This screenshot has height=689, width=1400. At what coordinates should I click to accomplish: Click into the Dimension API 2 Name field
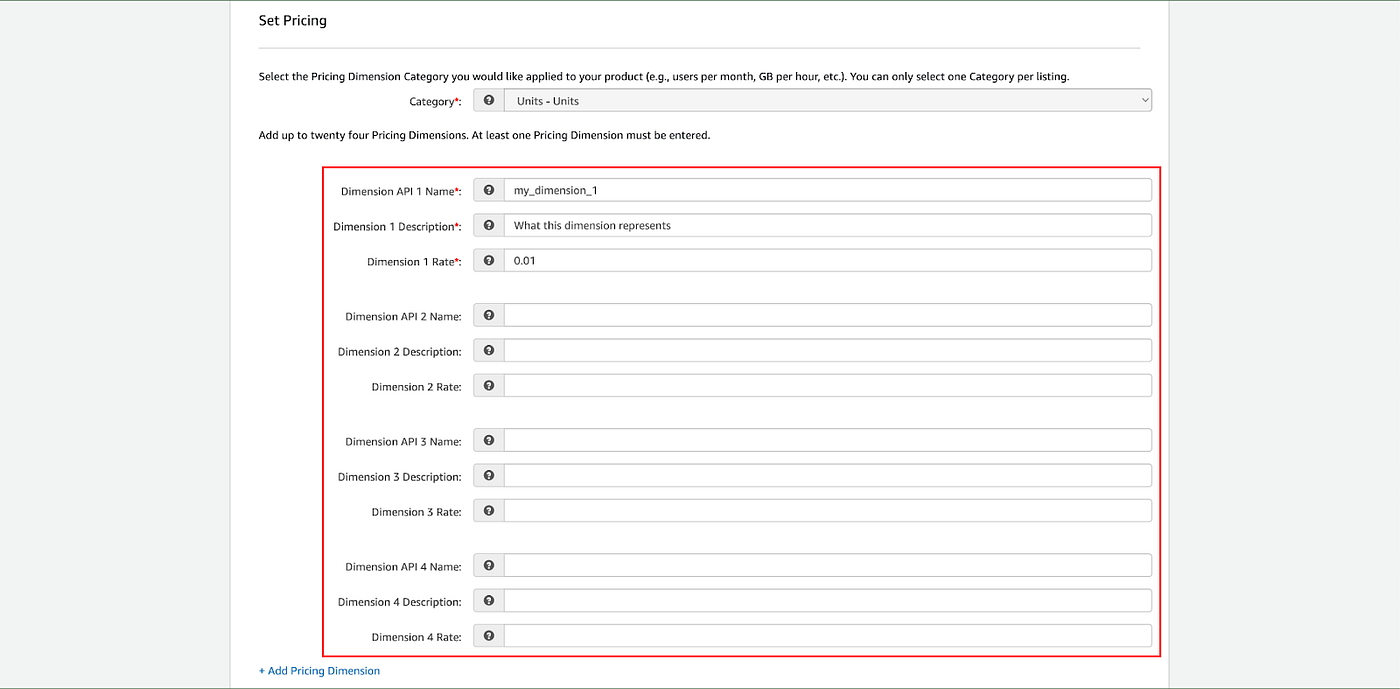point(828,315)
